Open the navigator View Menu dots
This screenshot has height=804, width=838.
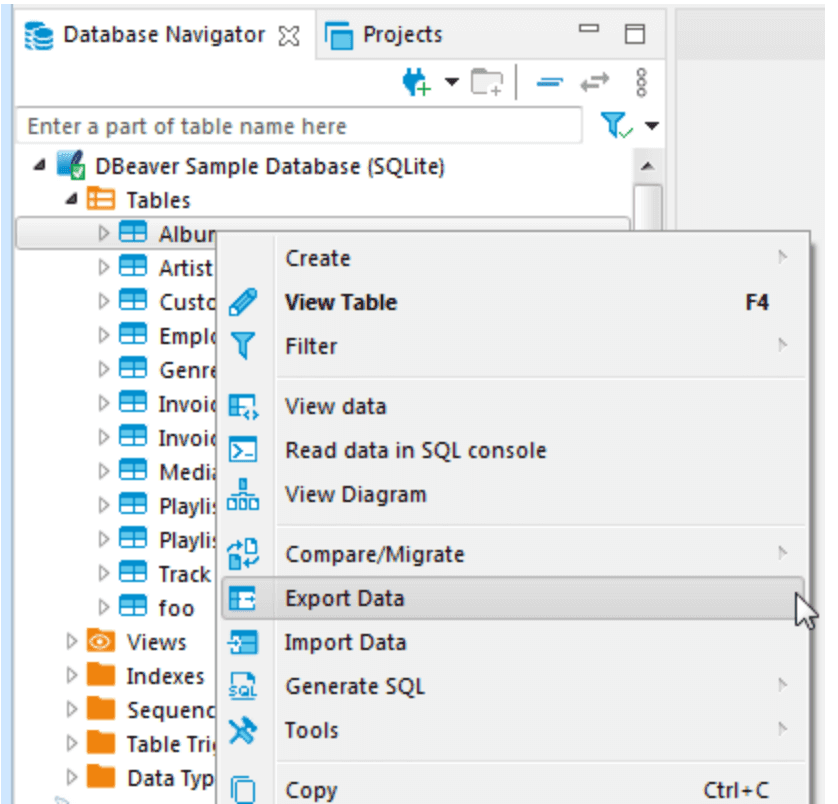point(641,82)
